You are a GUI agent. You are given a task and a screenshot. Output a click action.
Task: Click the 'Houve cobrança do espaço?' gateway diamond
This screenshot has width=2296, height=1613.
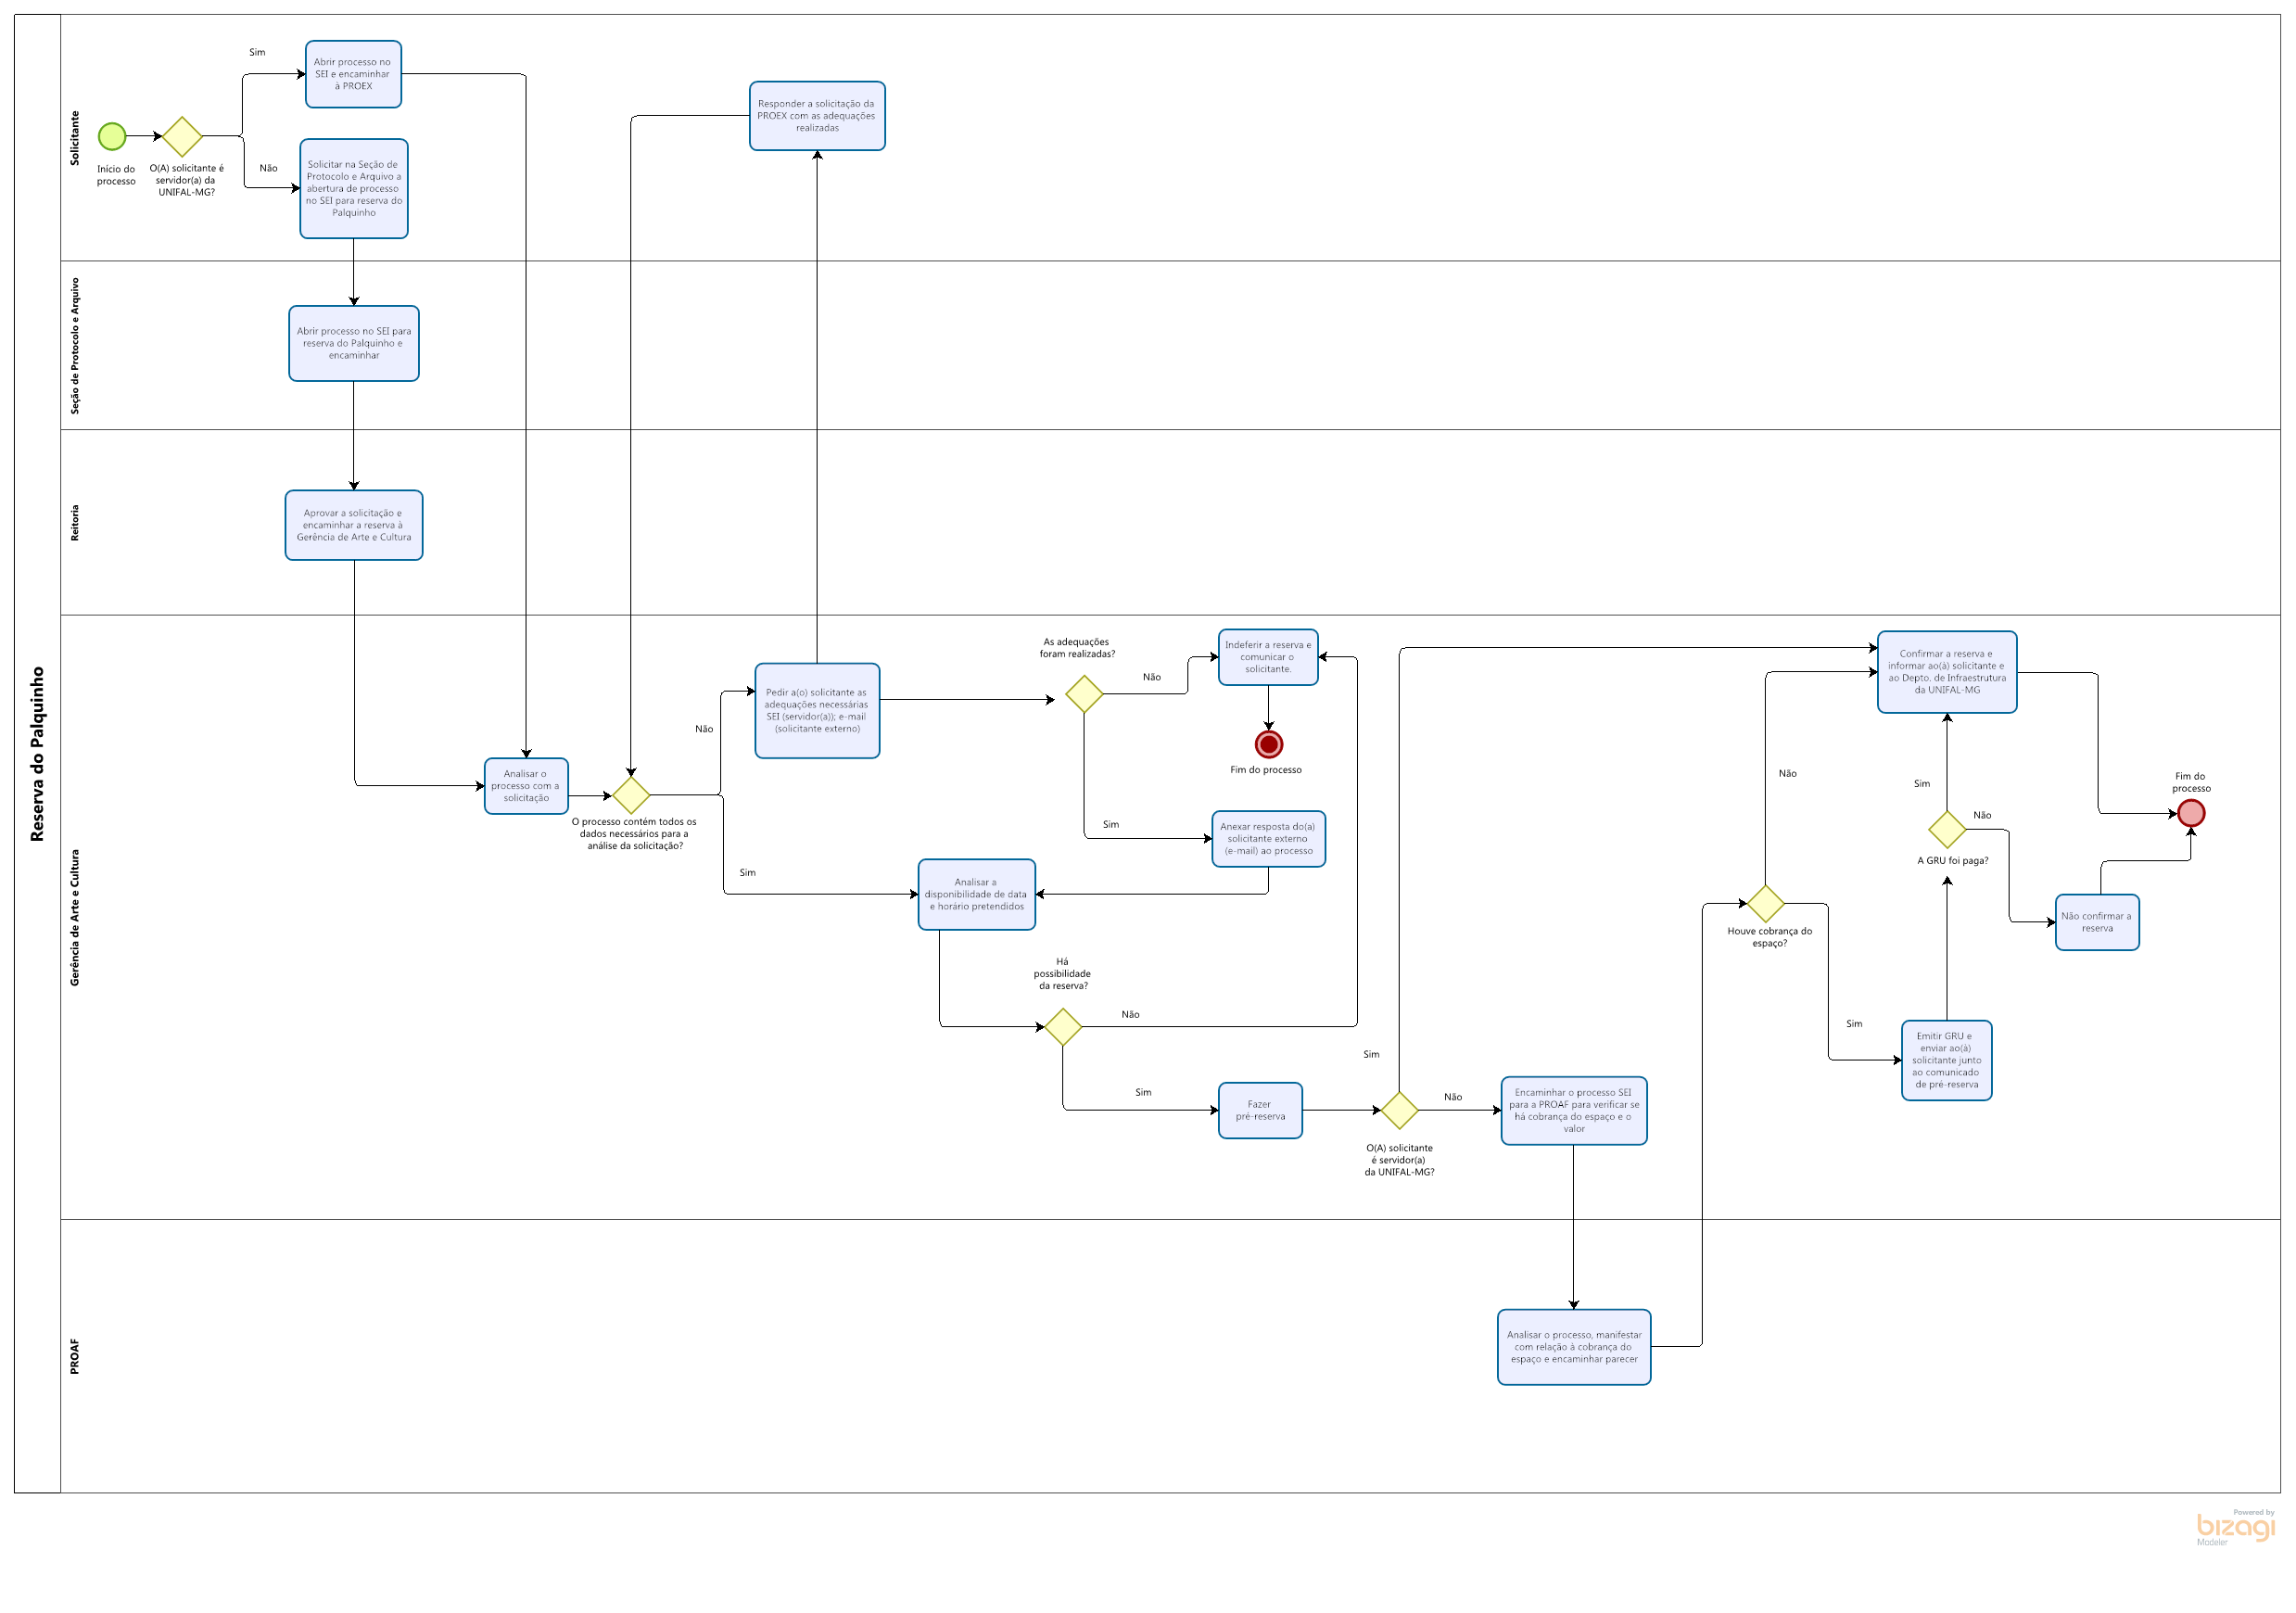pyautogui.click(x=1766, y=903)
